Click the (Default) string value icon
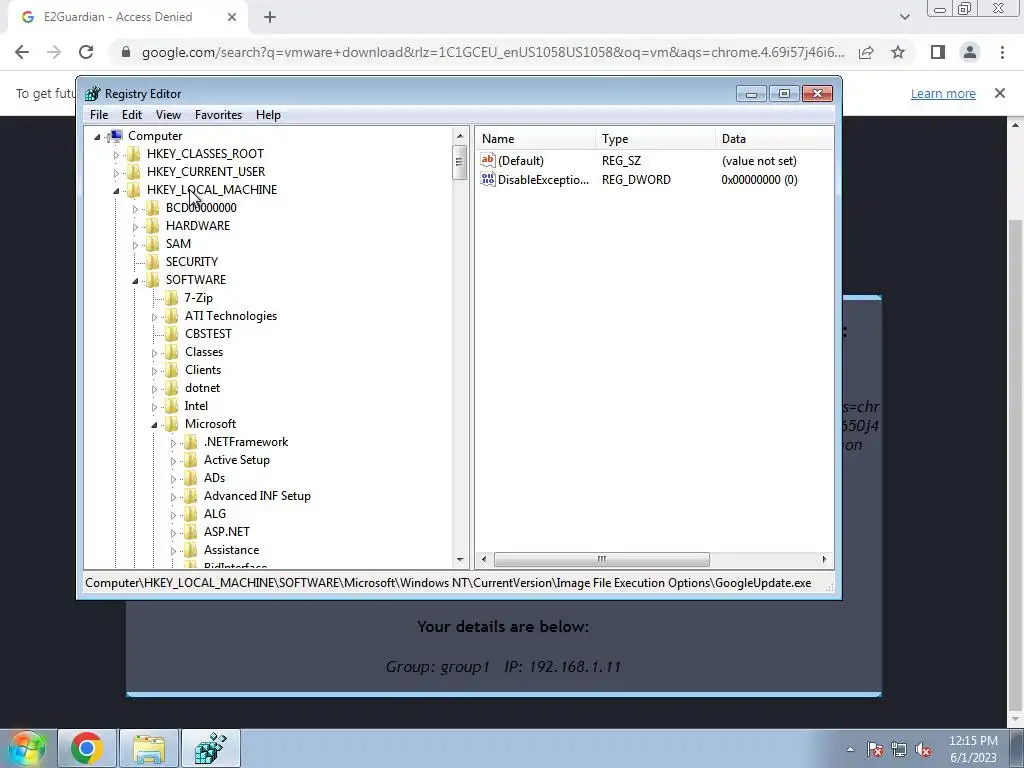The width and height of the screenshot is (1024, 768). 488,160
